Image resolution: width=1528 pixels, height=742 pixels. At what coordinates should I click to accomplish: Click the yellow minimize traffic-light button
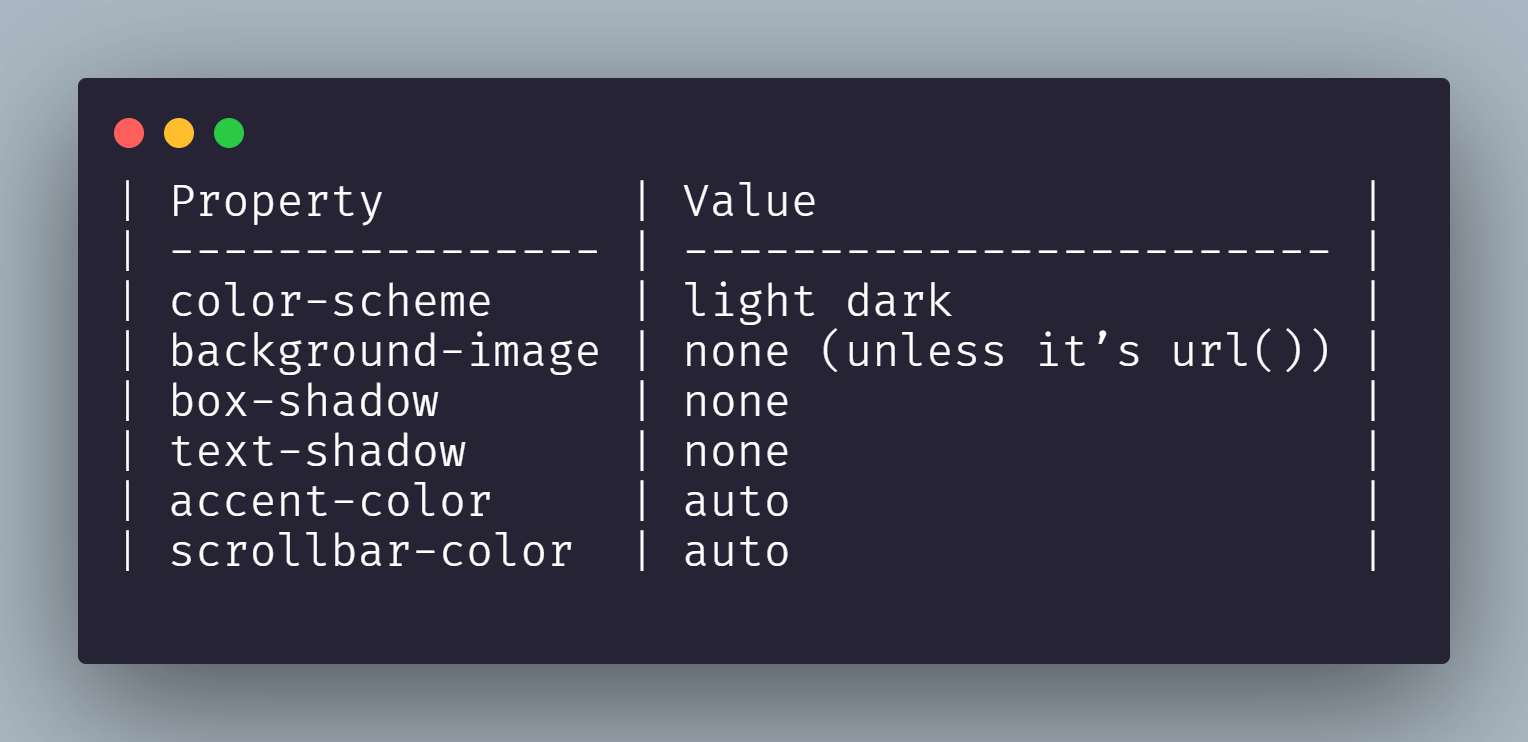coord(178,132)
